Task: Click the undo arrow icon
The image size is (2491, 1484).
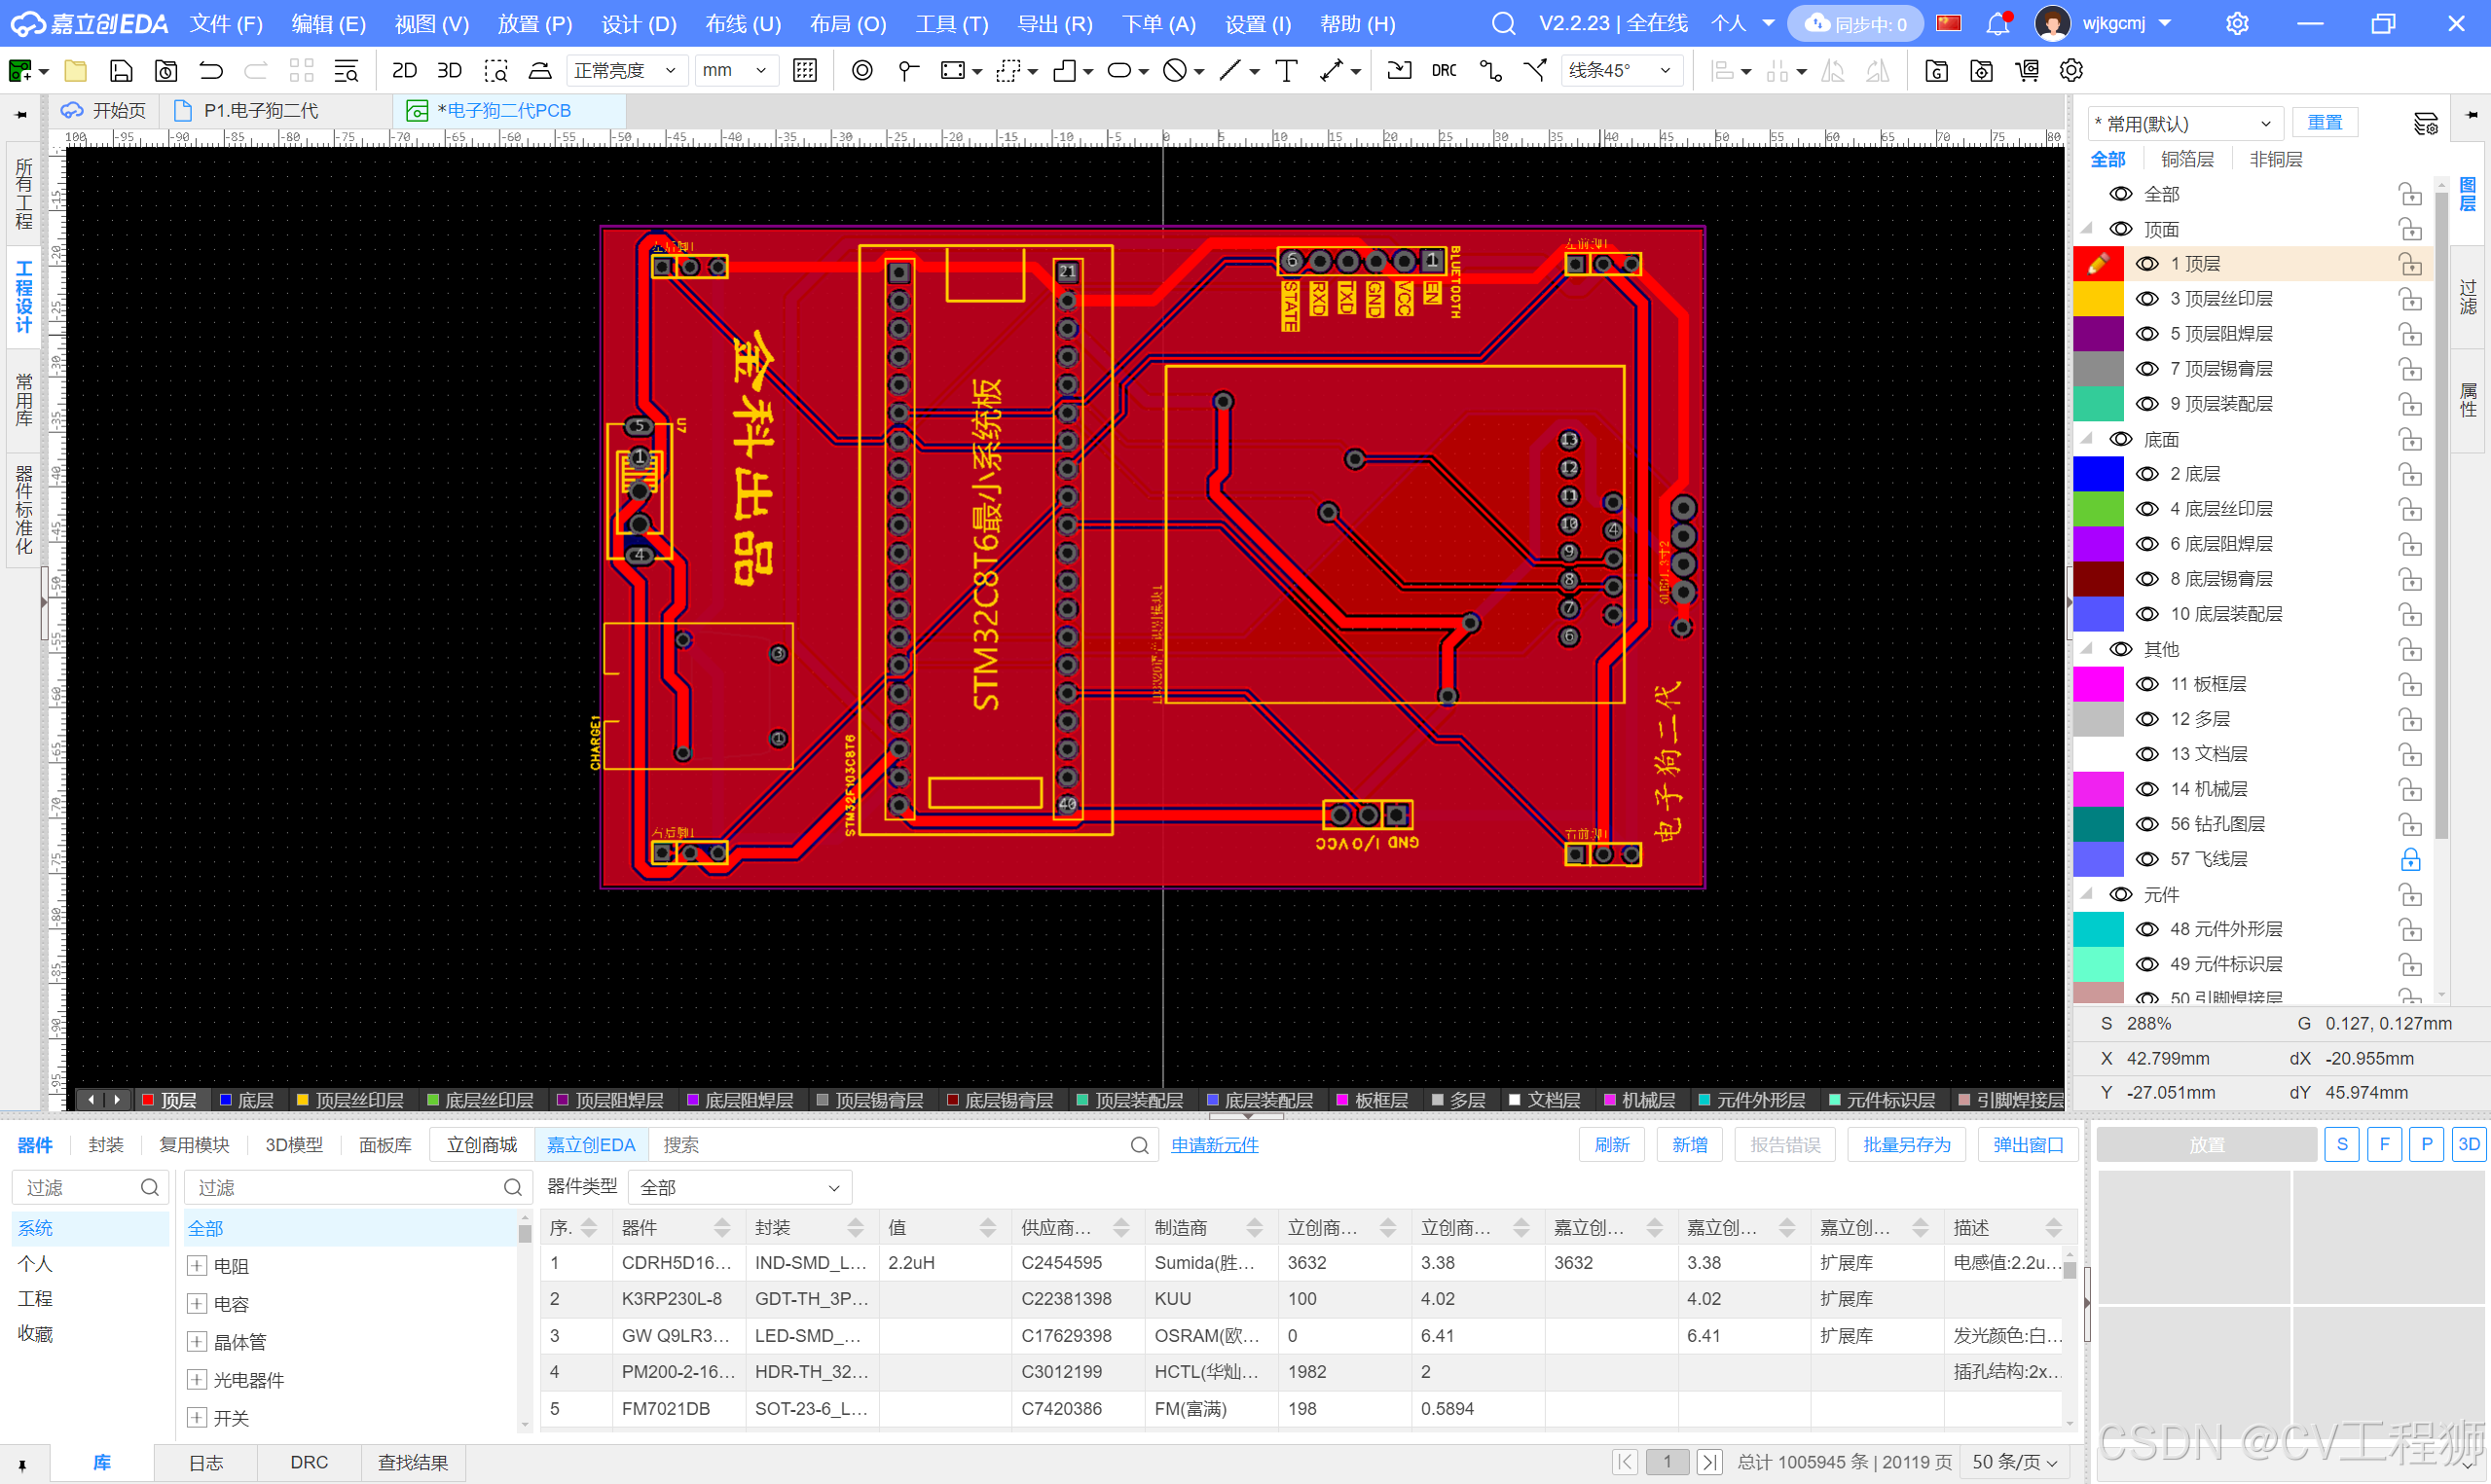Action: (x=211, y=71)
